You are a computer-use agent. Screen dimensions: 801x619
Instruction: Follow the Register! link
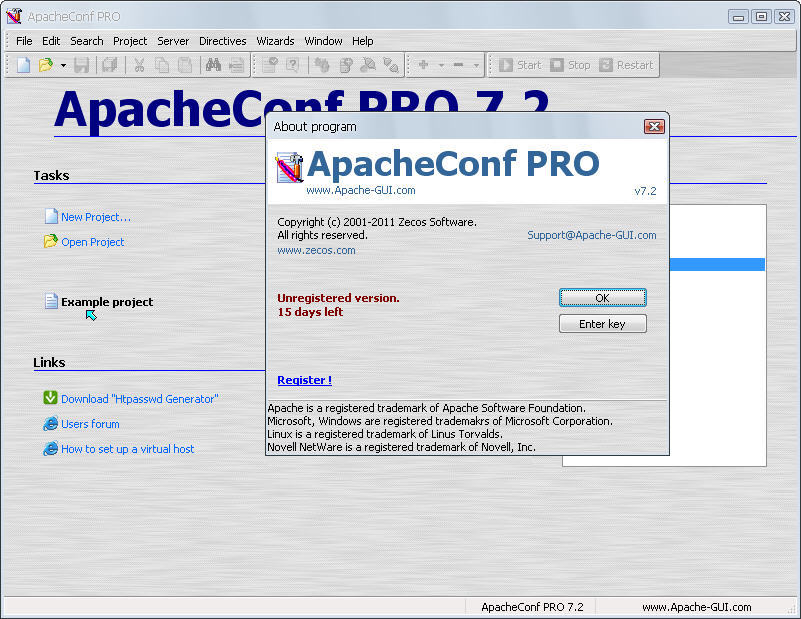304,380
